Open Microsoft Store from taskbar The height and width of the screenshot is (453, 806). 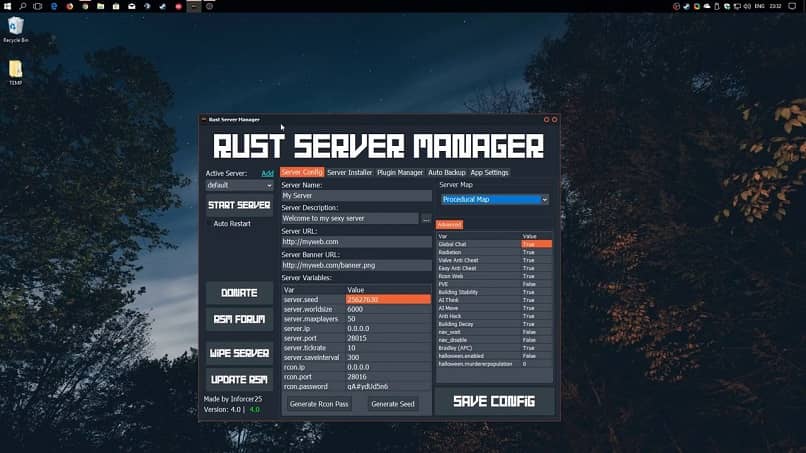click(116, 6)
